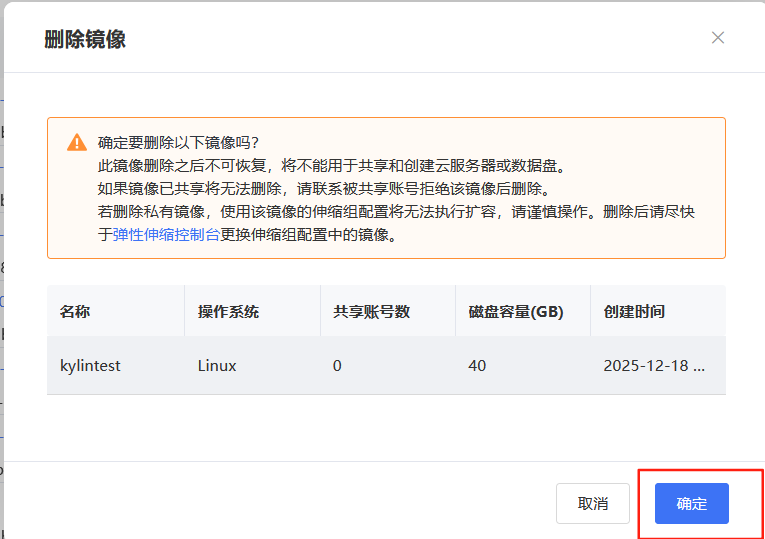Screen dimensions: 765x539
Task: Select the Linux operating system cell
Action: [x=217, y=366]
